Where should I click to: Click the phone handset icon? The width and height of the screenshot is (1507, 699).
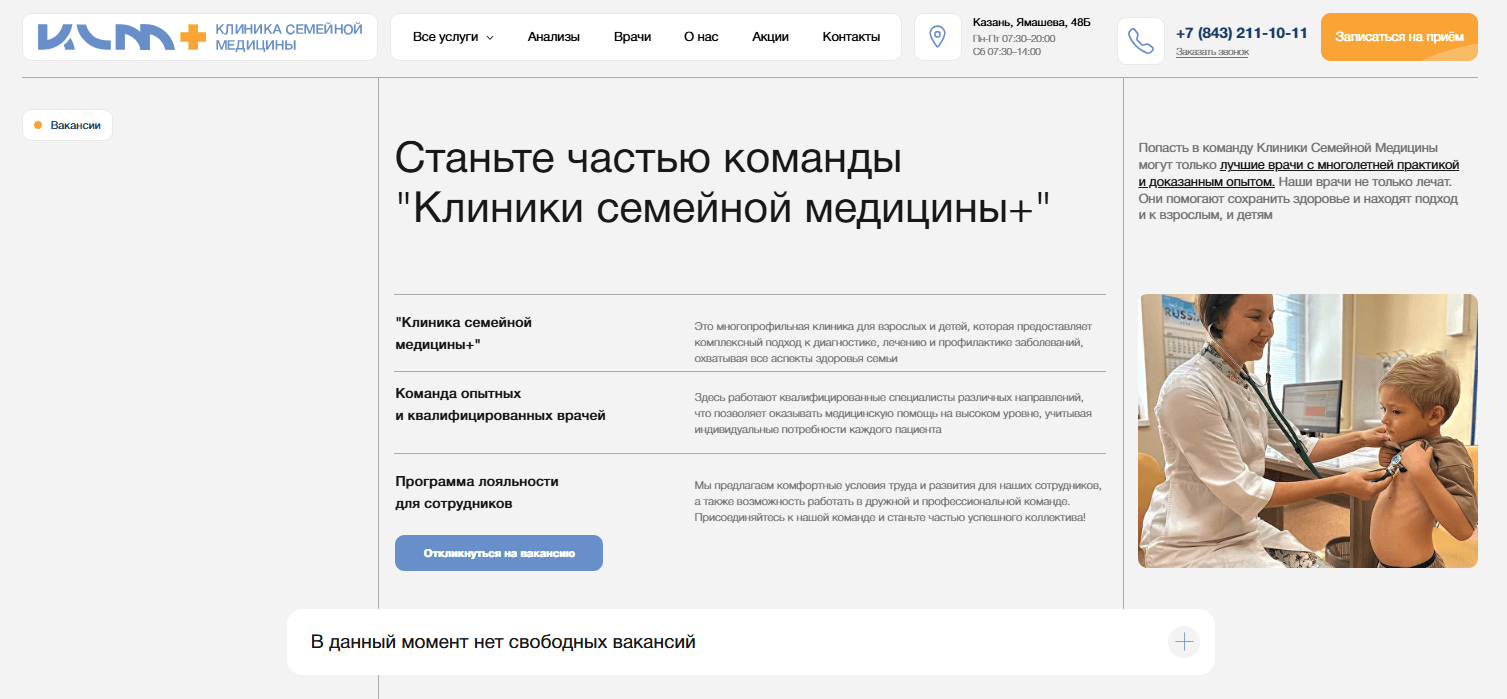pos(1140,41)
